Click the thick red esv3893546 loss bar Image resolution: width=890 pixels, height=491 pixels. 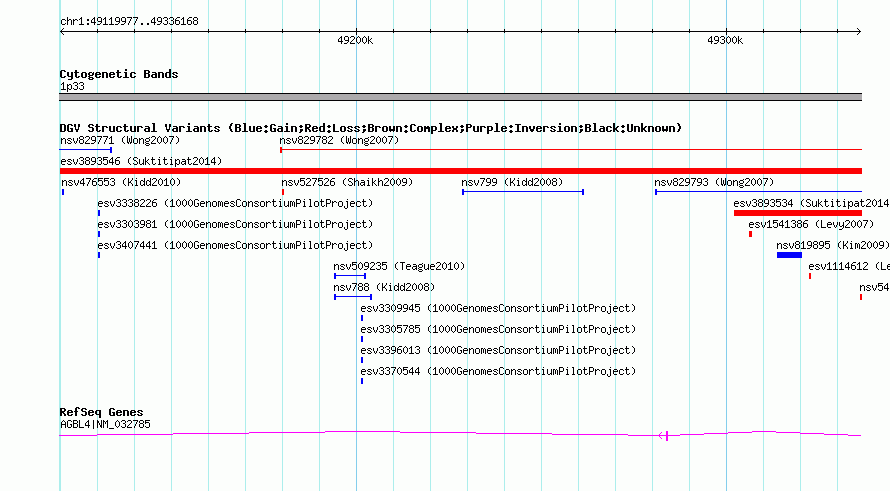pos(460,171)
